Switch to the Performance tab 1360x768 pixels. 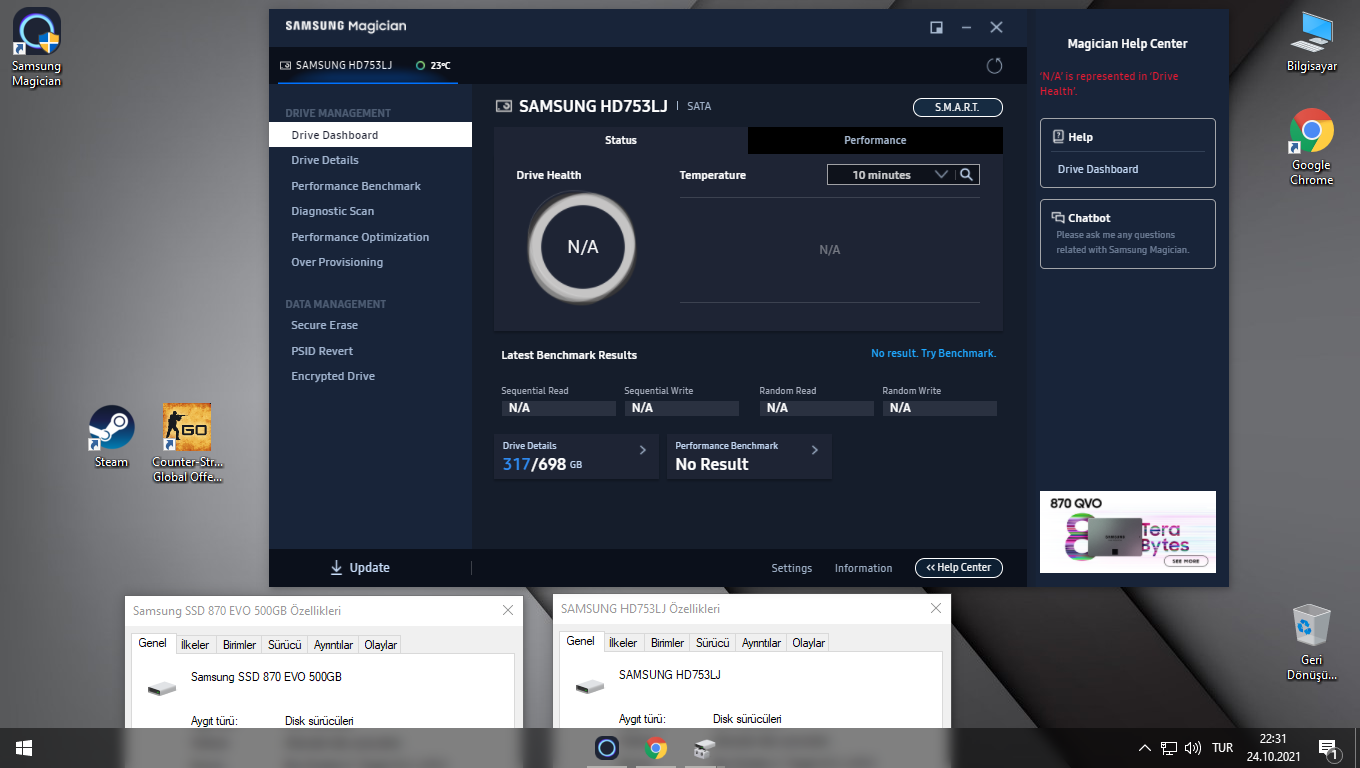pos(875,140)
